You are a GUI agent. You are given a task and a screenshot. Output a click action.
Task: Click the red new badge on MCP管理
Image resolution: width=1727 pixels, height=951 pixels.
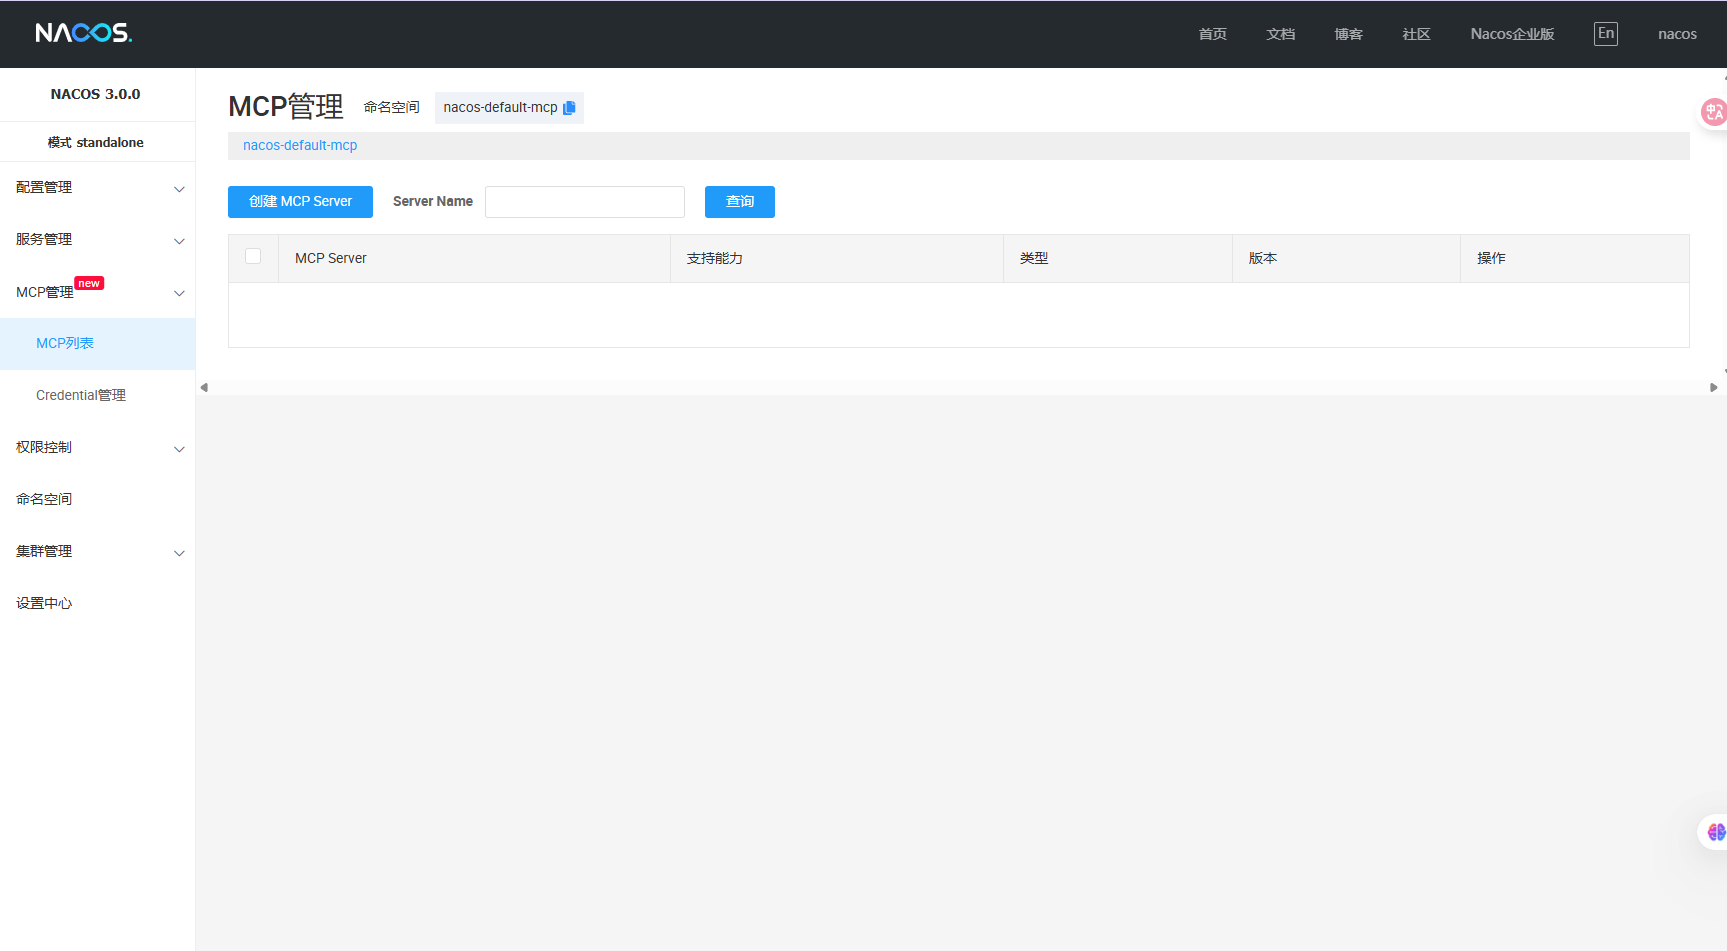(89, 284)
